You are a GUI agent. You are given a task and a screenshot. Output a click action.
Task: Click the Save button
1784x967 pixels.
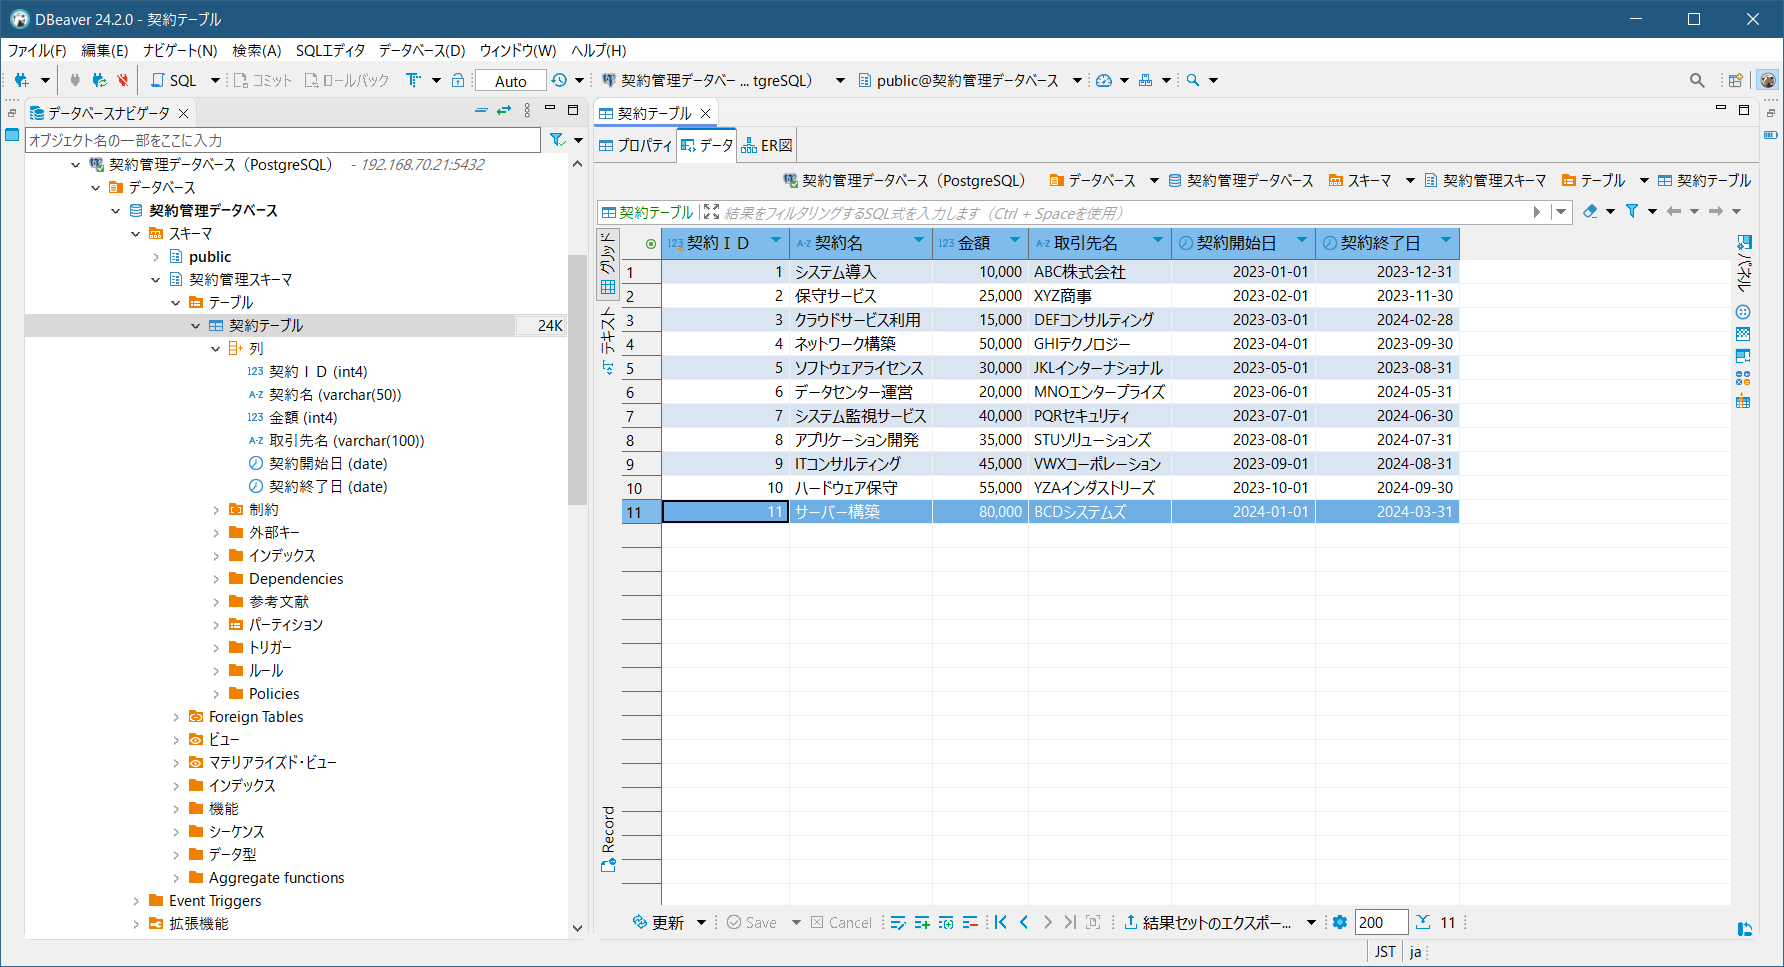[x=751, y=922]
